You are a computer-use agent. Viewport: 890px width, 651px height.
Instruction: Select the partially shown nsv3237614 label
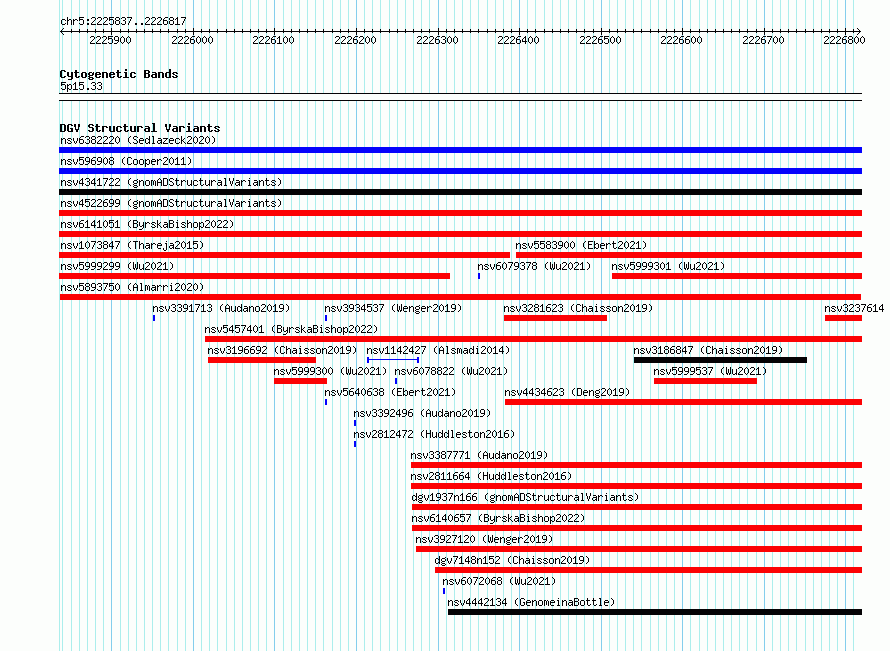(x=854, y=308)
